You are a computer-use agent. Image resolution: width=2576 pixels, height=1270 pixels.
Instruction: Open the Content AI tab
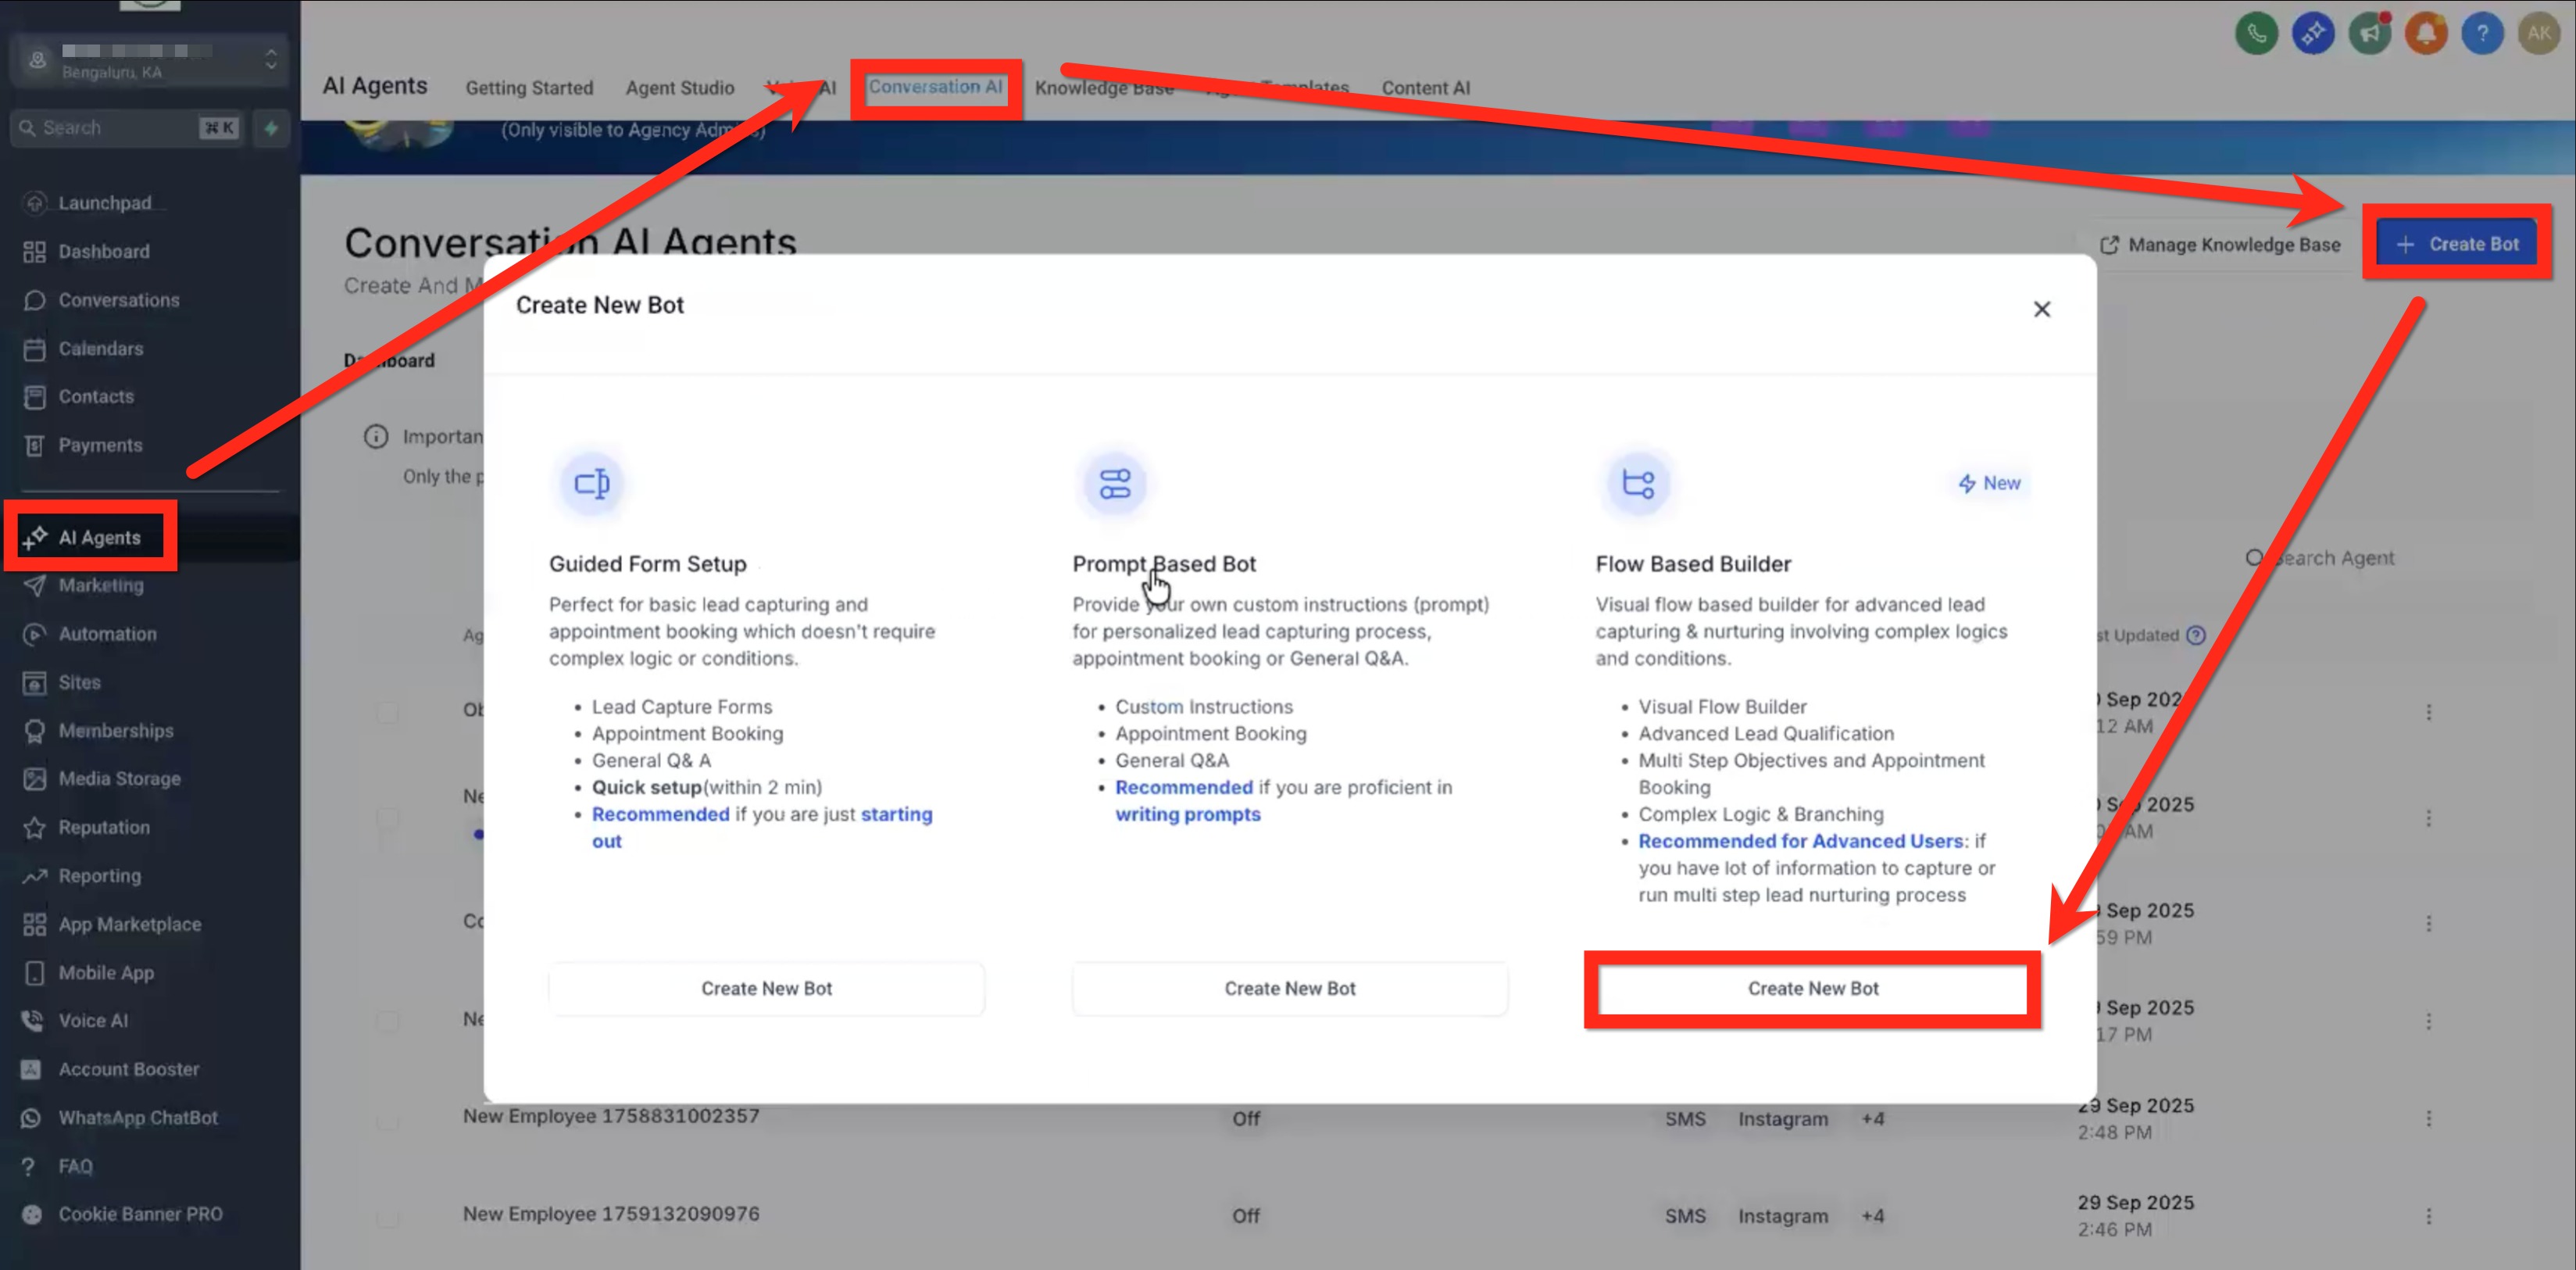click(1425, 88)
